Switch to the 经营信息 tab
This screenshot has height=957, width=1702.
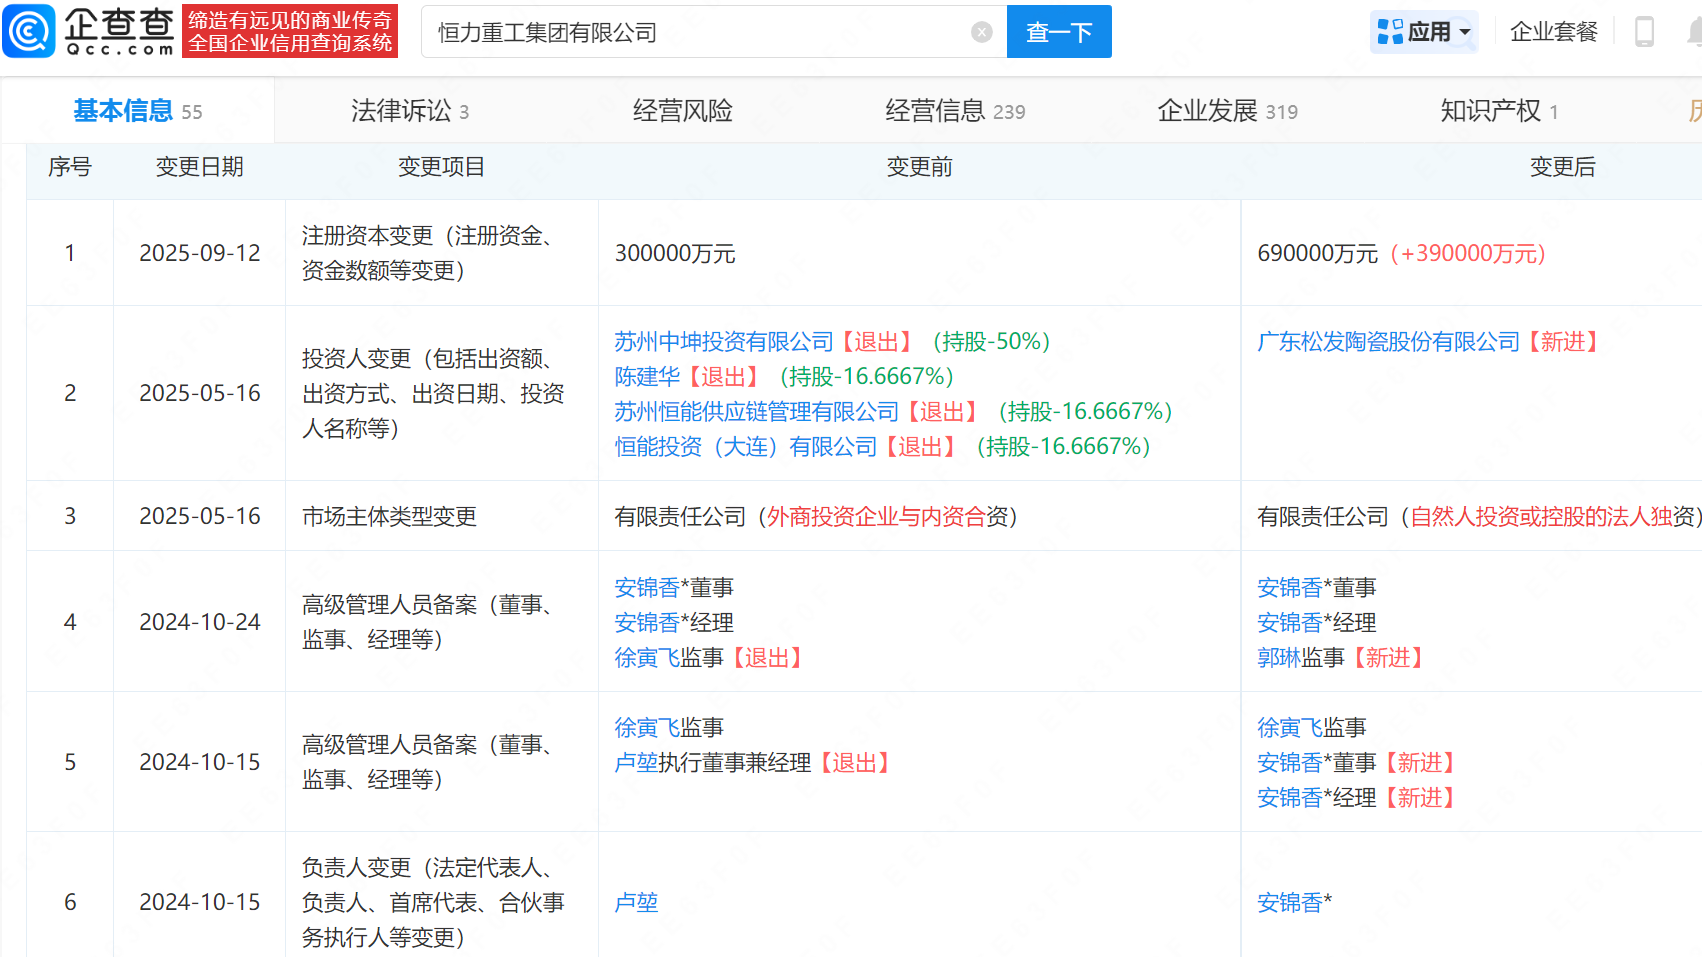(x=955, y=111)
